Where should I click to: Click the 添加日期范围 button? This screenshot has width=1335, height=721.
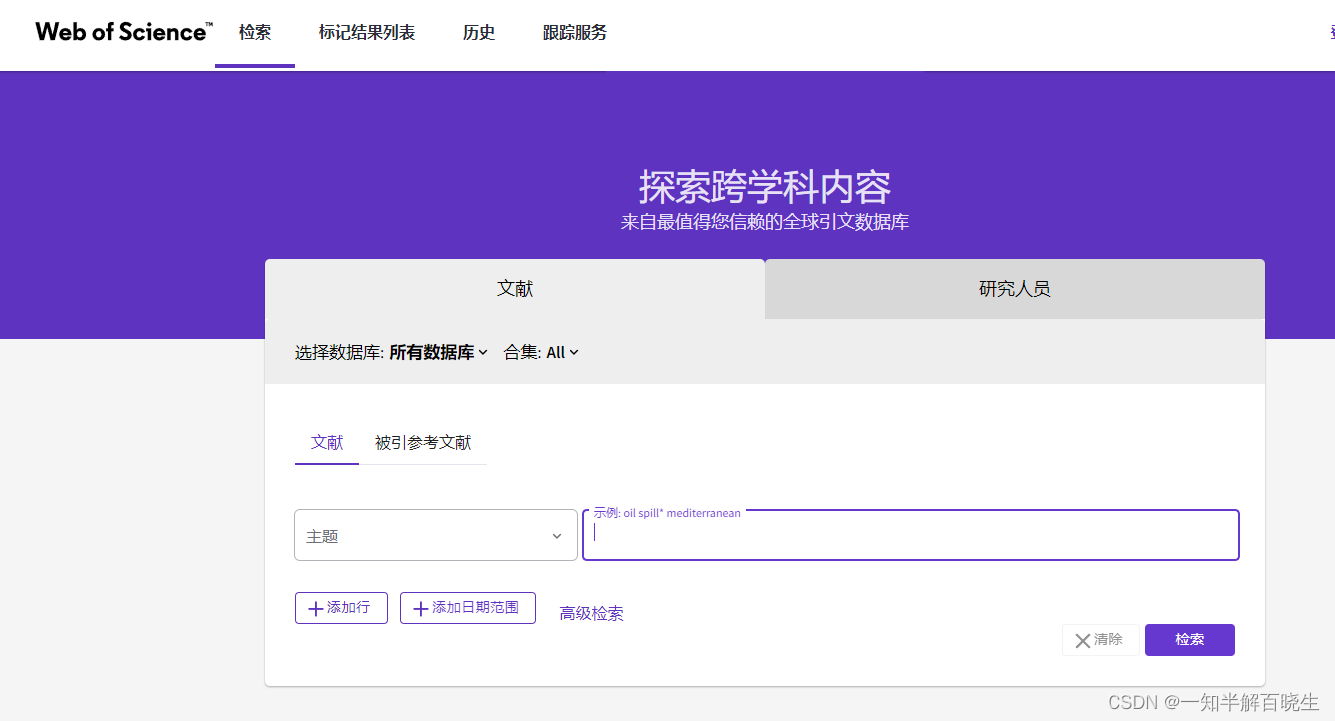tap(468, 608)
